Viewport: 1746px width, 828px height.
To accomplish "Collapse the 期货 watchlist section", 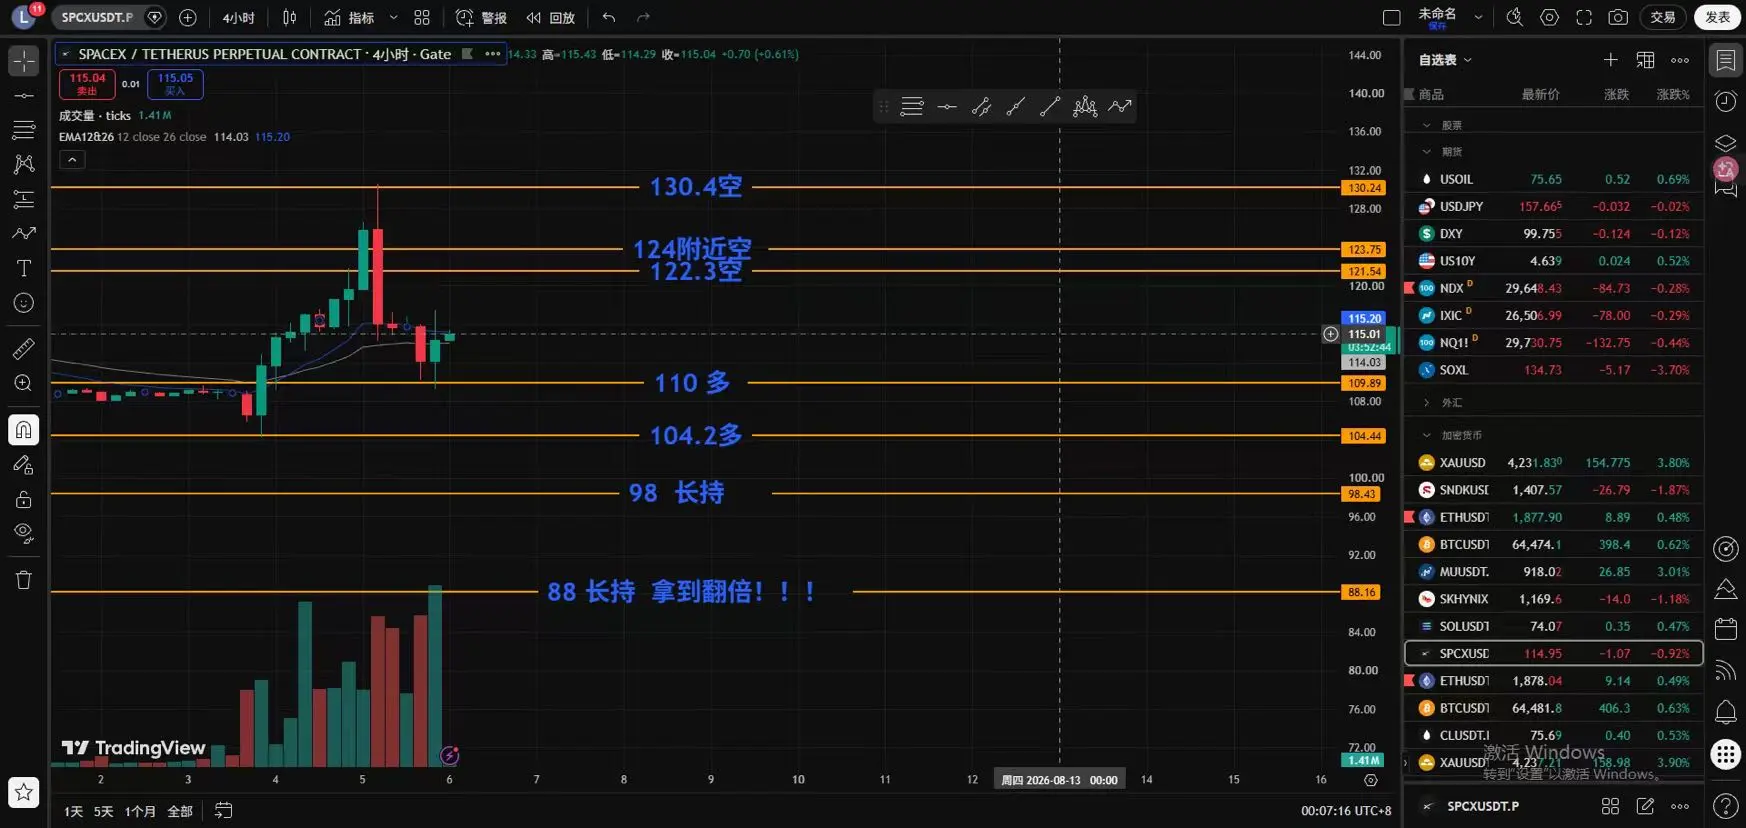I will 1427,152.
